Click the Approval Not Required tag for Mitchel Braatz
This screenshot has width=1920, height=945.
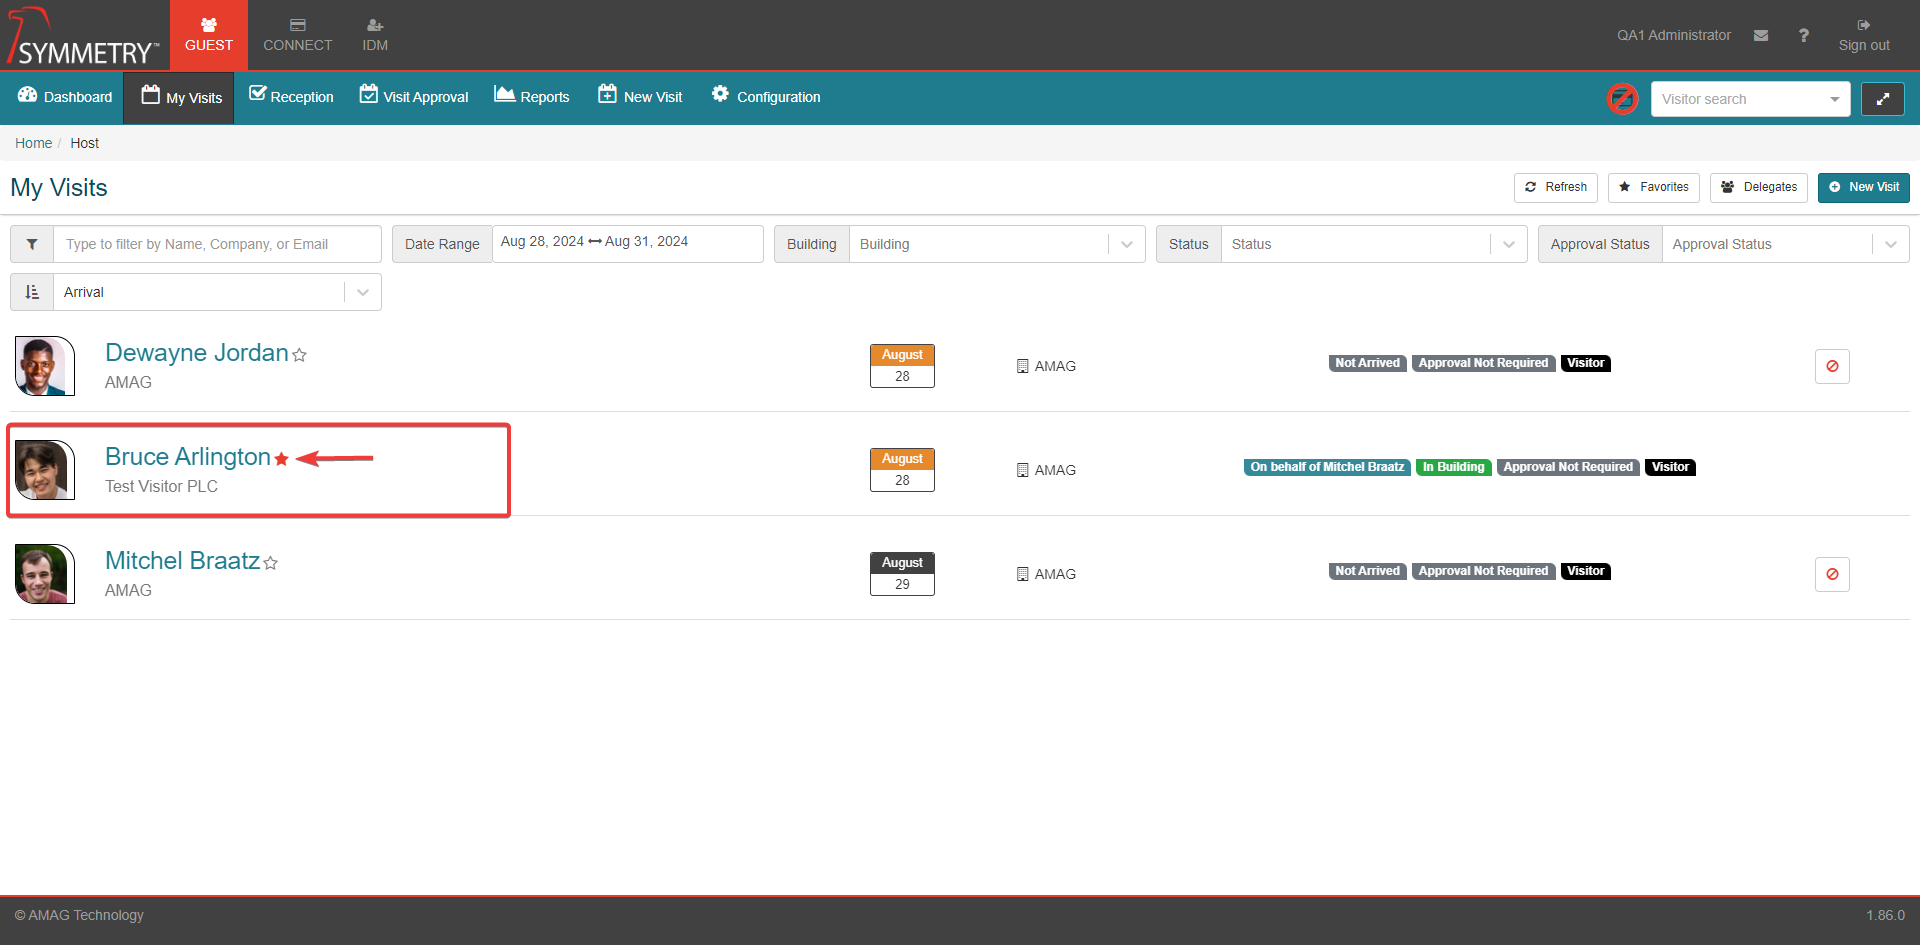(1483, 571)
